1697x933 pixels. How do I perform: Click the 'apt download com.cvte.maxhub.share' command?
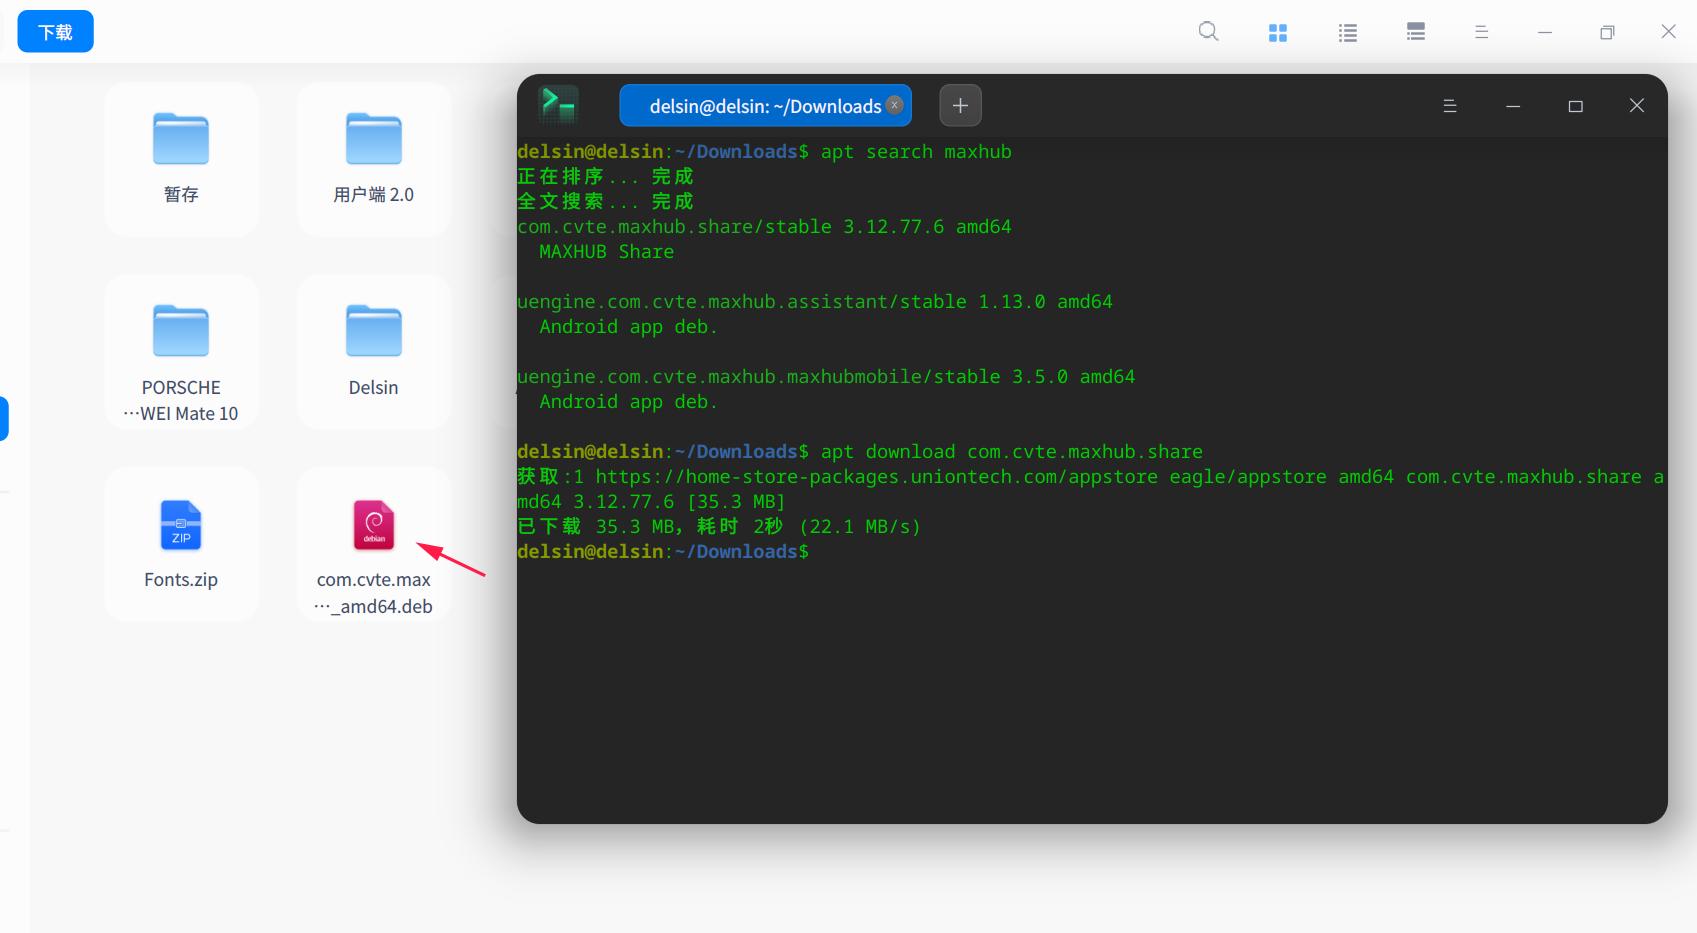1012,452
